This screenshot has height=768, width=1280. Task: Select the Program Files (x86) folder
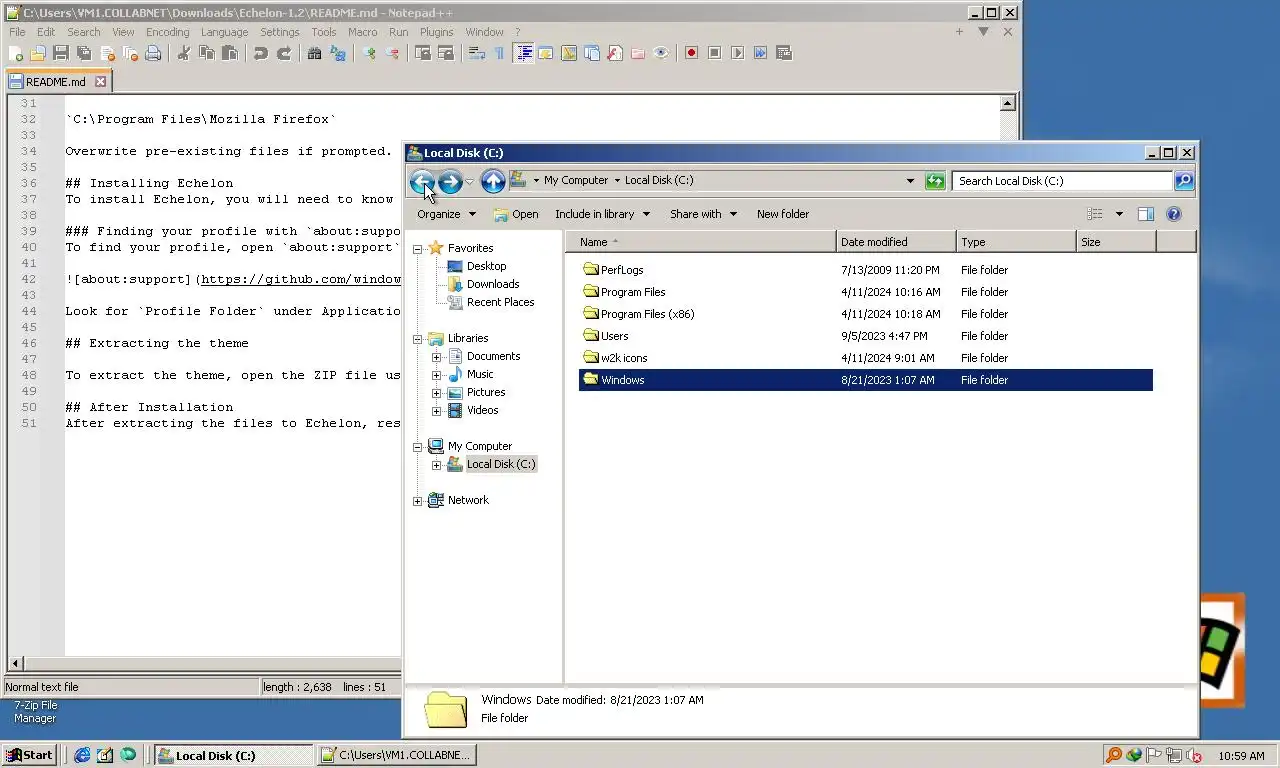647,314
